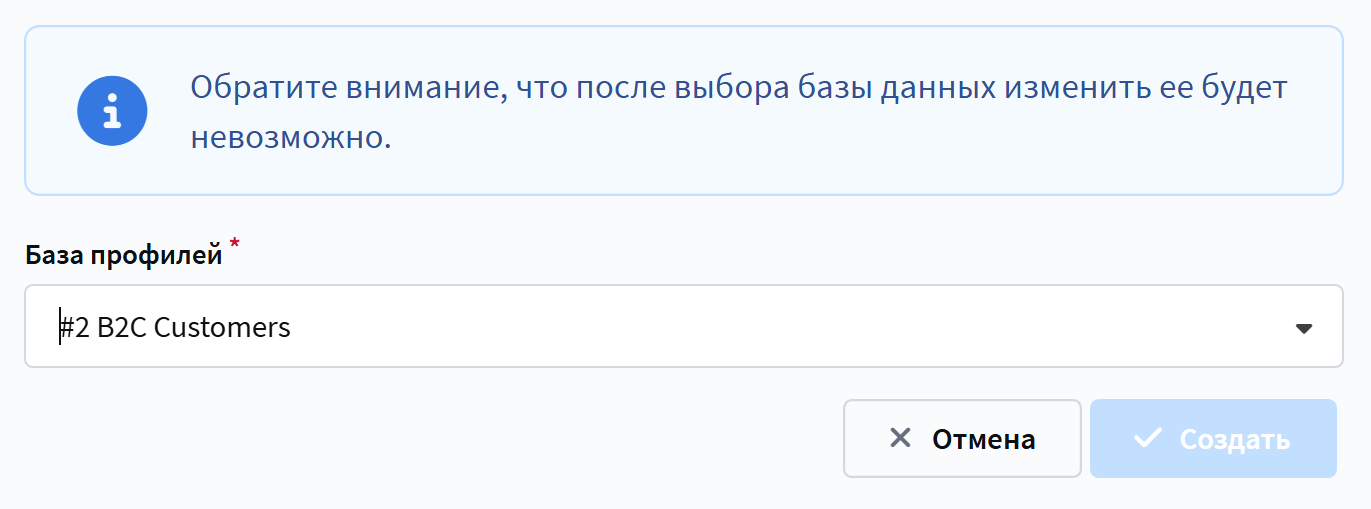This screenshot has height=509, width=1371.
Task: Click "B2C" in the selected database name
Action: click(x=122, y=327)
